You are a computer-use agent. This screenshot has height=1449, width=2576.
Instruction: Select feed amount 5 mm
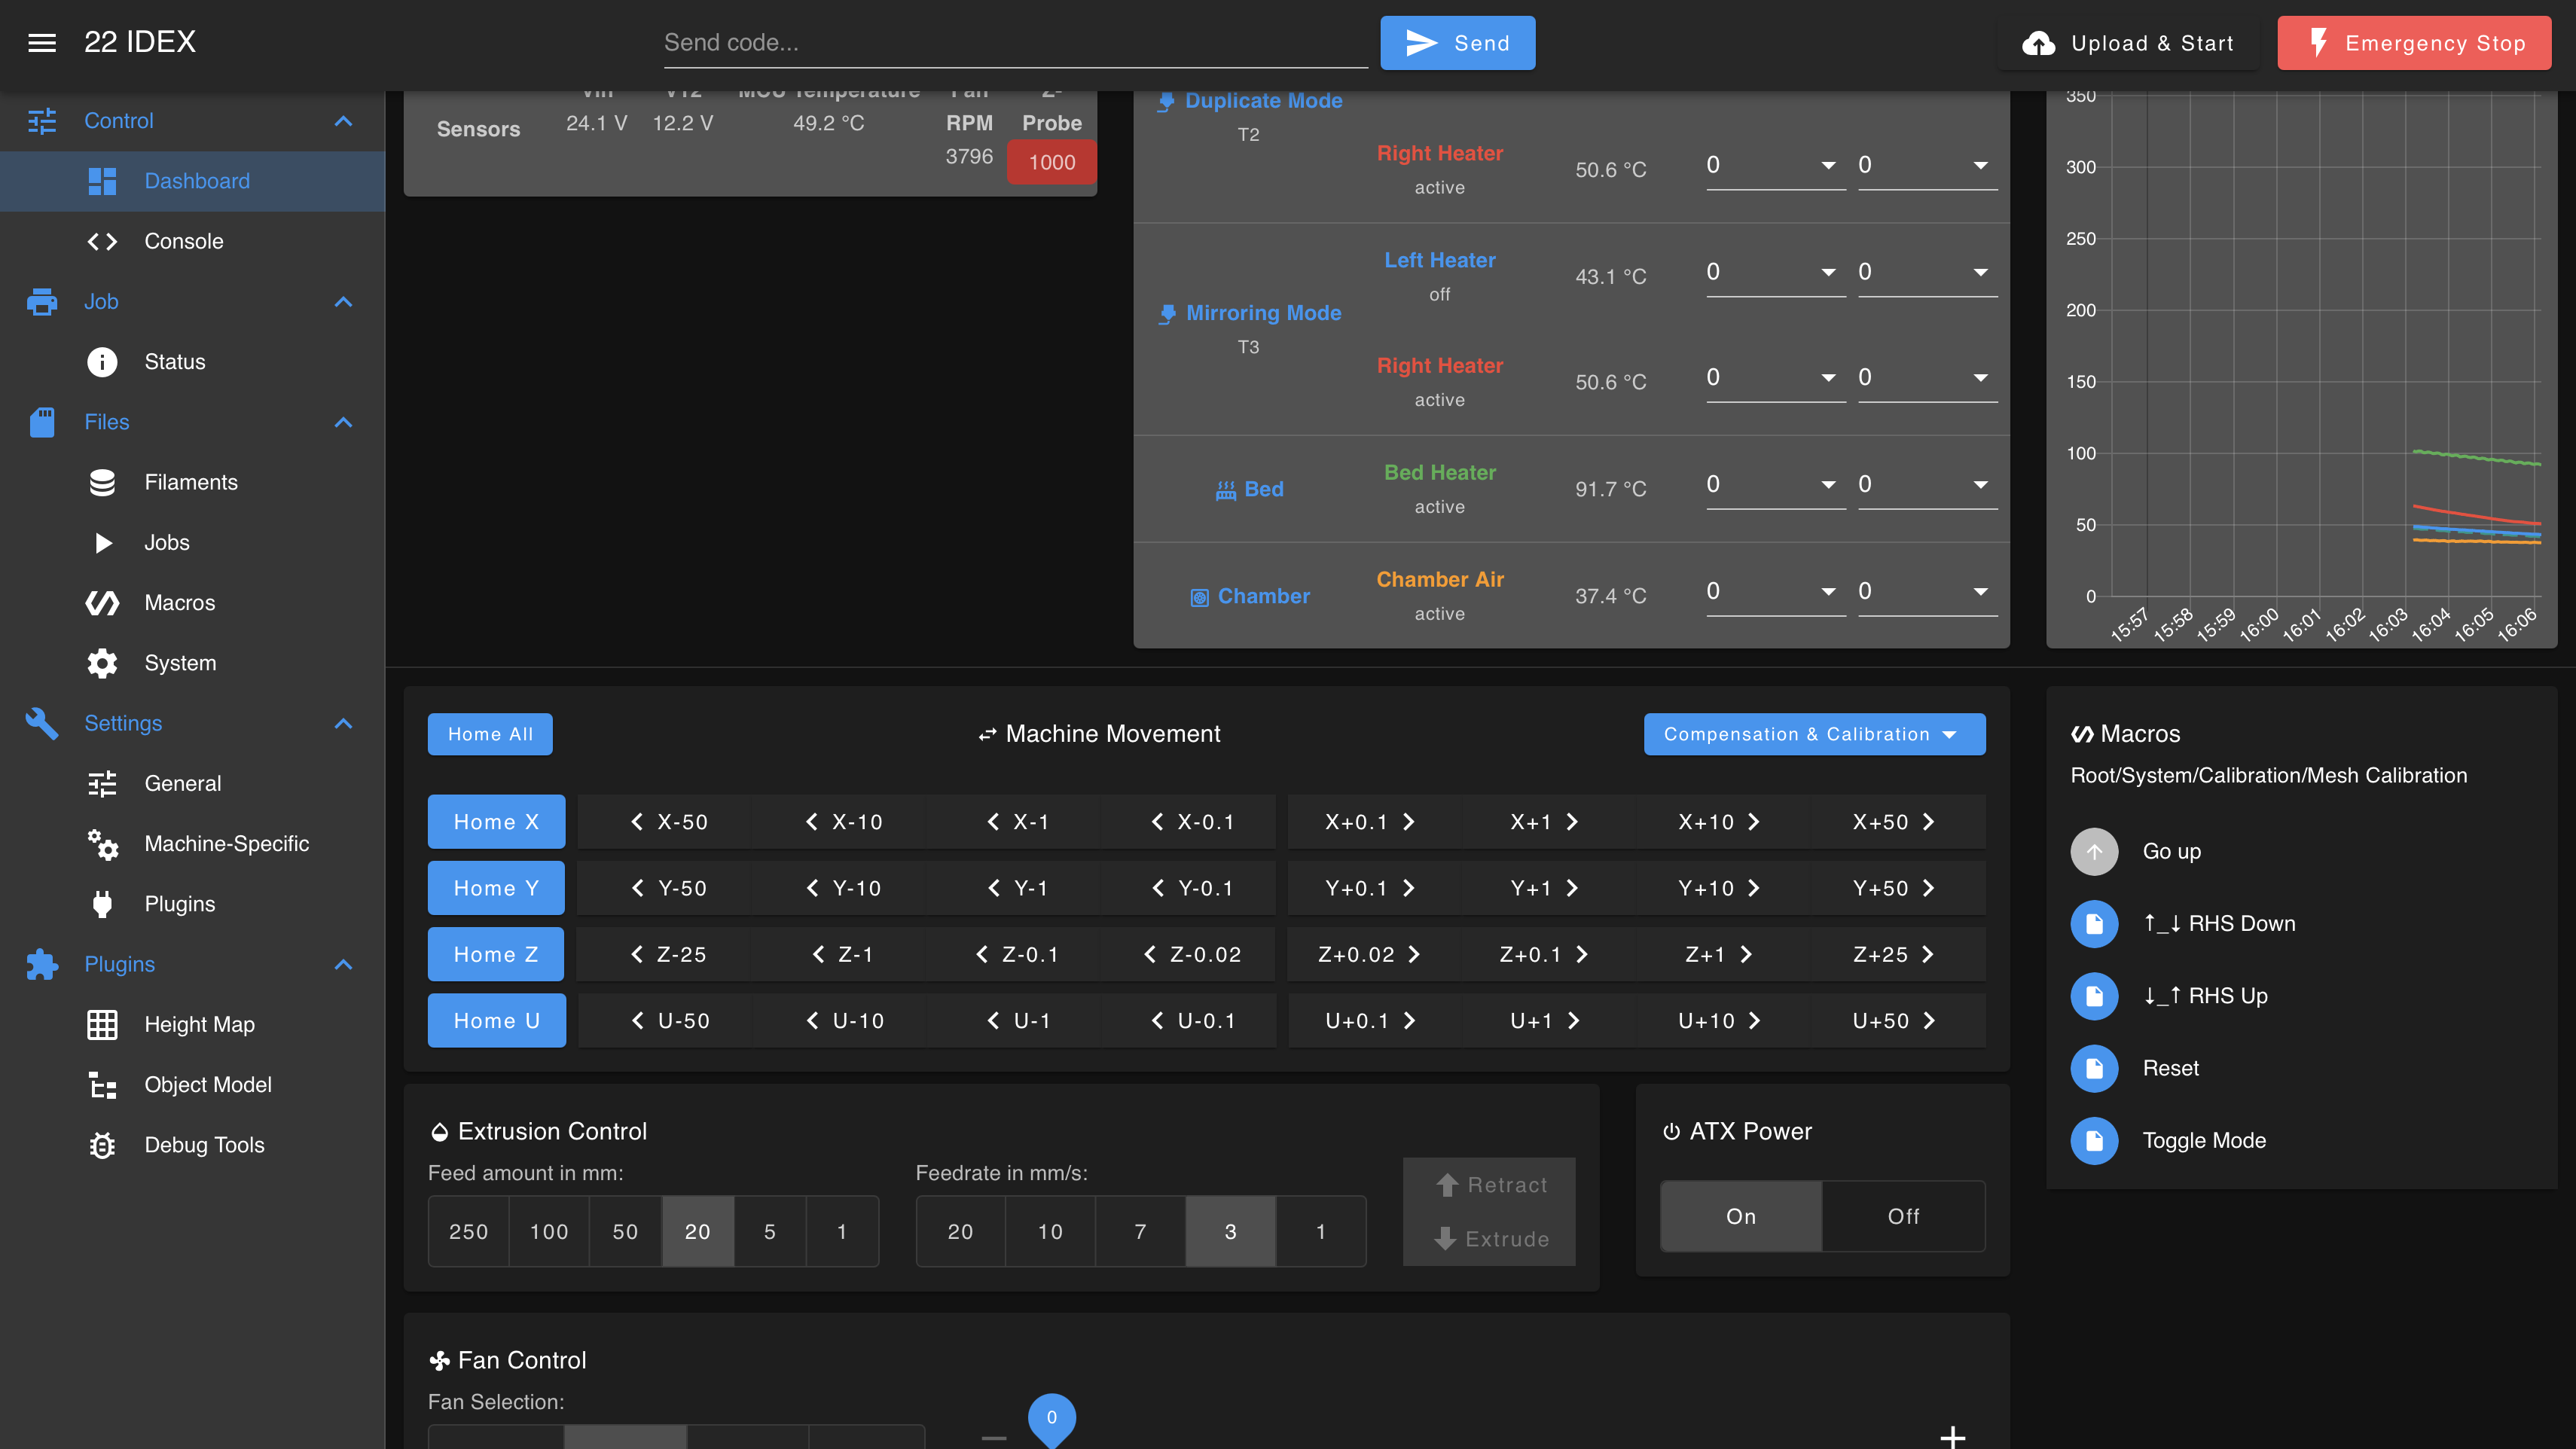tap(770, 1231)
